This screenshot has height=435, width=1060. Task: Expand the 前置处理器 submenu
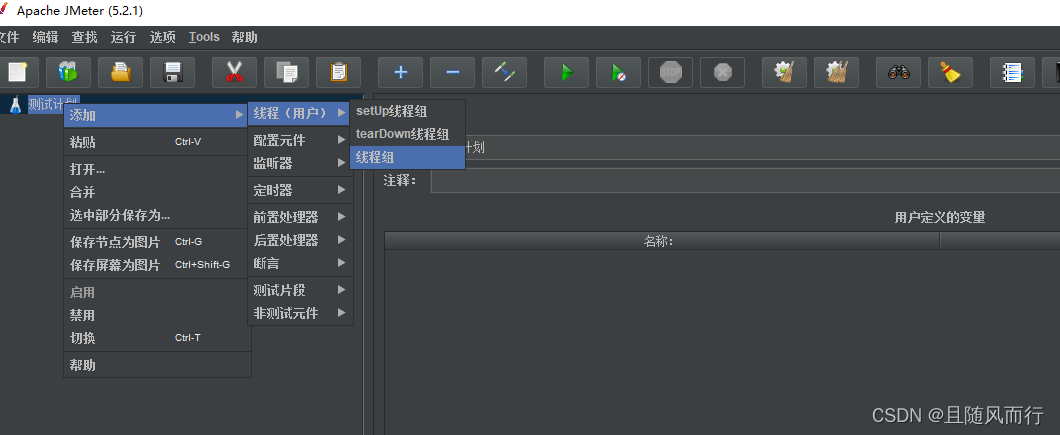pyautogui.click(x=299, y=217)
